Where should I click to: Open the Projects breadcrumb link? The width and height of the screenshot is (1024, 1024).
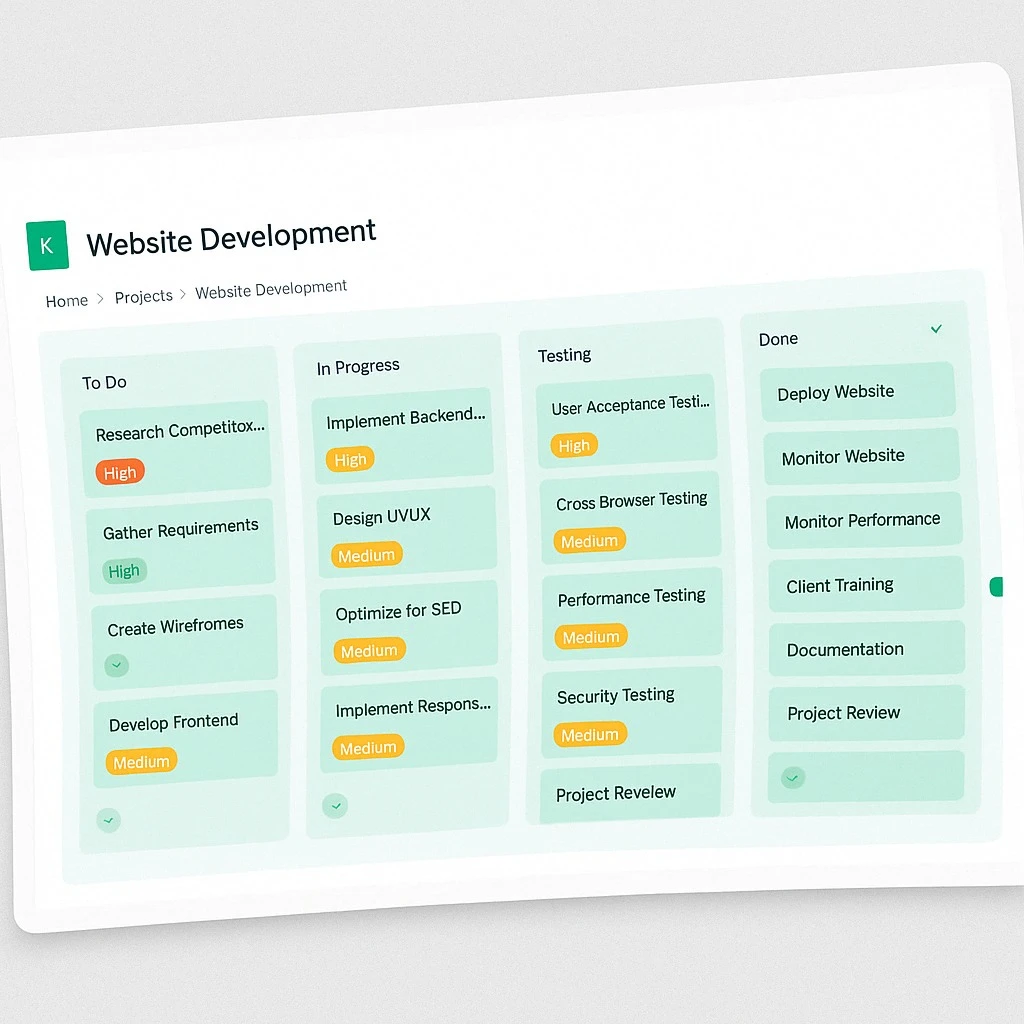pyautogui.click(x=144, y=297)
